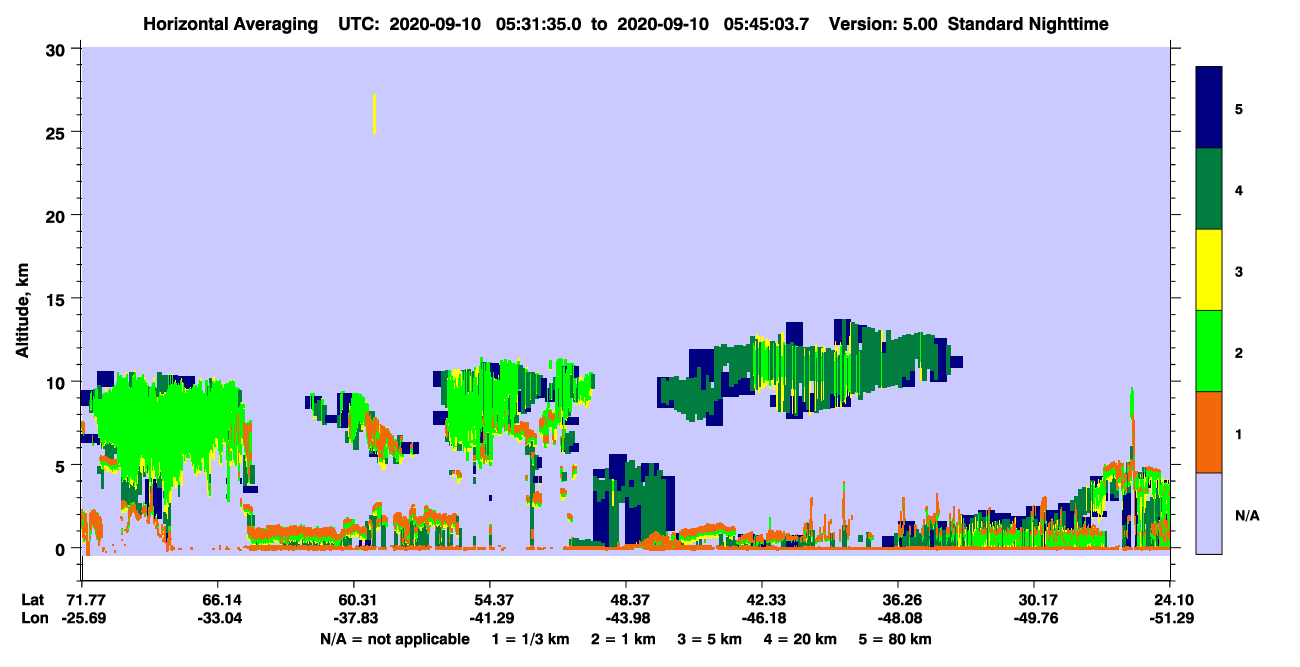Click the thin yellow streak near 26 km altitude
The width and height of the screenshot is (1300, 667).
tap(374, 113)
